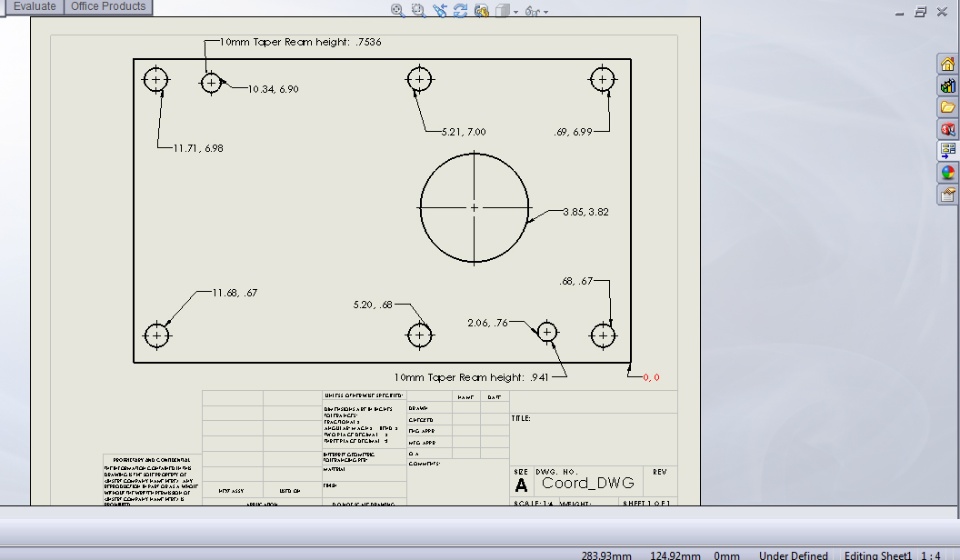Click the TITLE: field in title block

coord(521,419)
